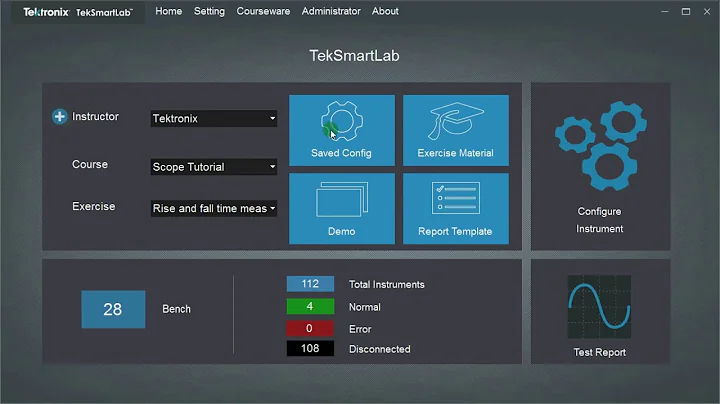This screenshot has width=720, height=404.
Task: Open the Exercise Material tile
Action: coord(456,130)
